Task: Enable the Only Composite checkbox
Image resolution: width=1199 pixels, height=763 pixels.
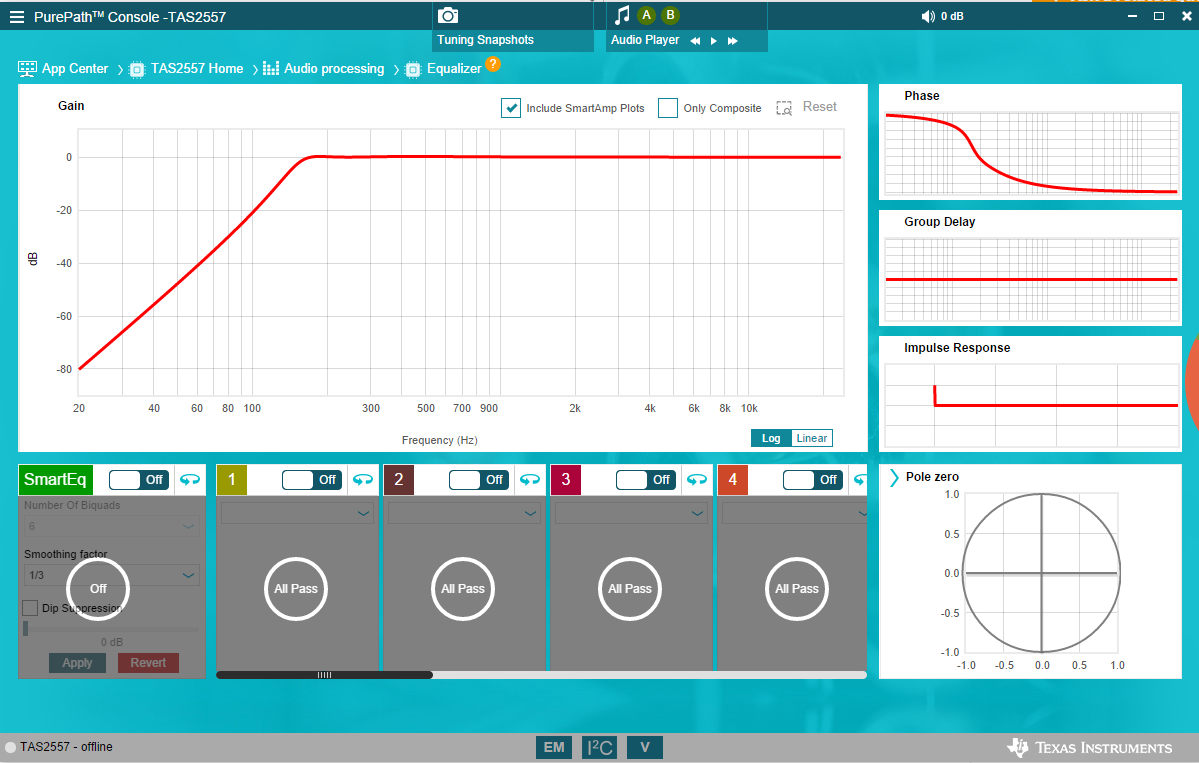Action: [668, 108]
